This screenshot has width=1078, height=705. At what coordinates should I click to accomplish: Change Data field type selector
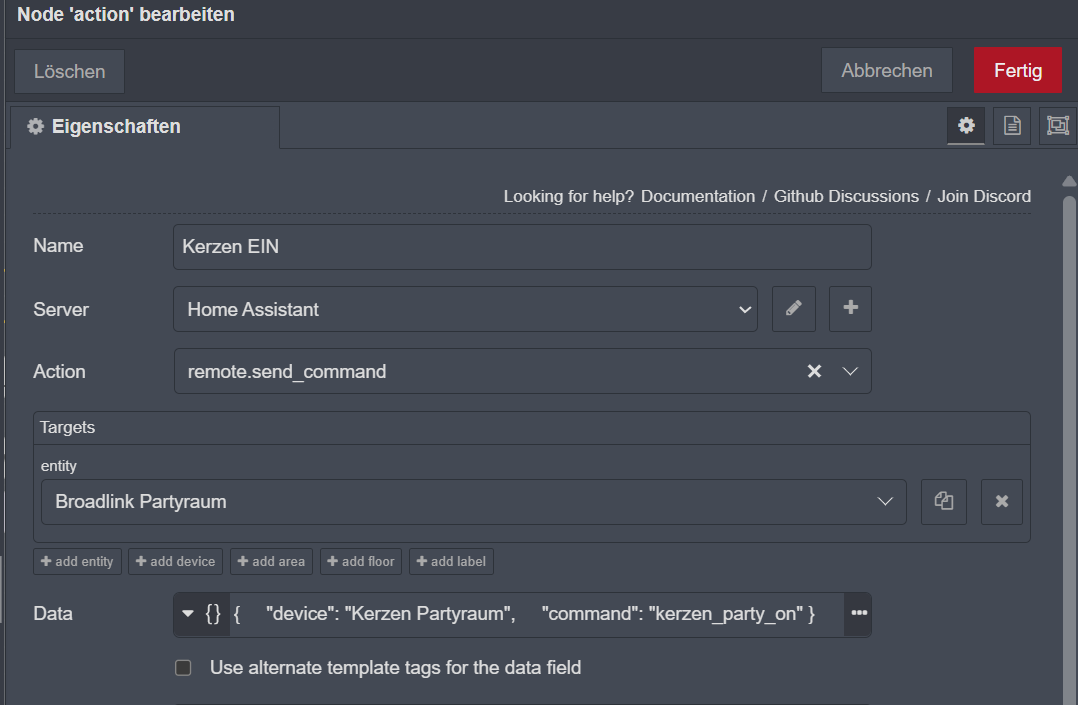tap(201, 613)
